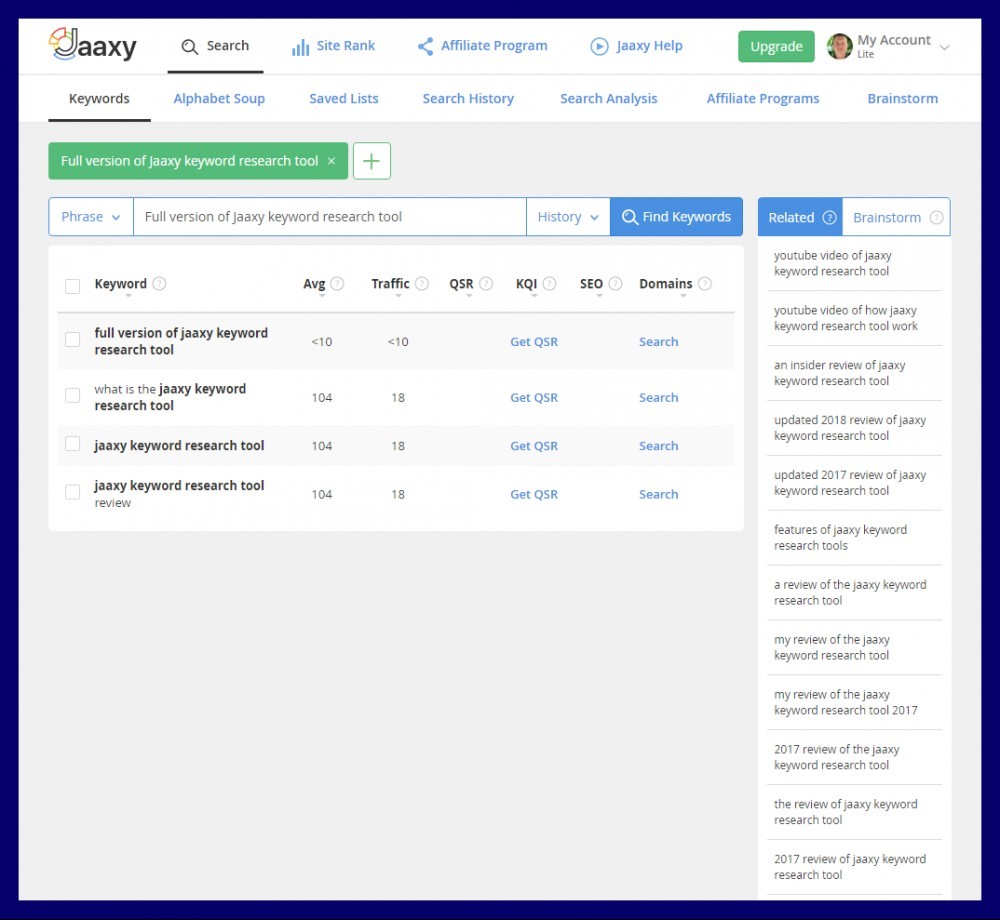This screenshot has height=920, width=1000.
Task: Open the History dropdown
Action: (x=568, y=217)
